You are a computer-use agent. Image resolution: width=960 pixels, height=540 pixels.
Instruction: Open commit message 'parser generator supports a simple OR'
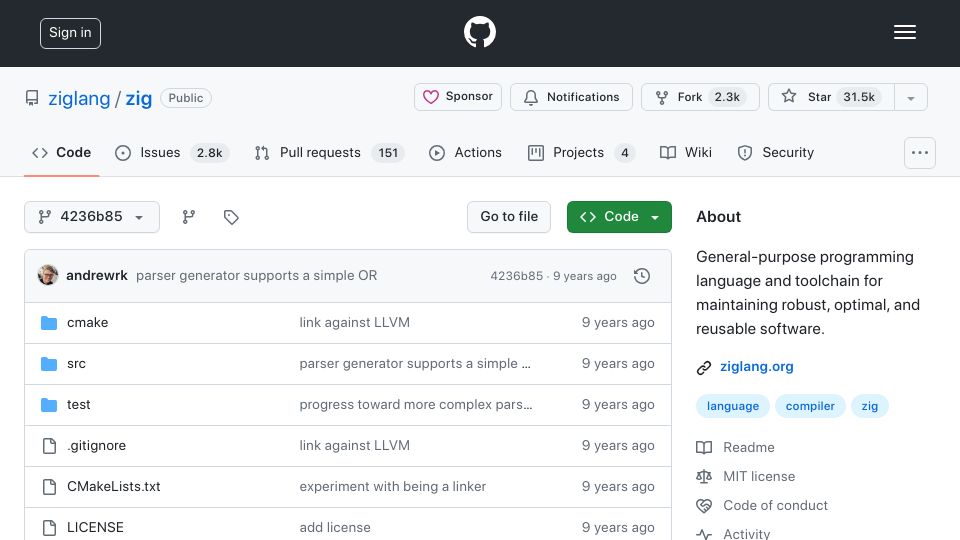[257, 276]
